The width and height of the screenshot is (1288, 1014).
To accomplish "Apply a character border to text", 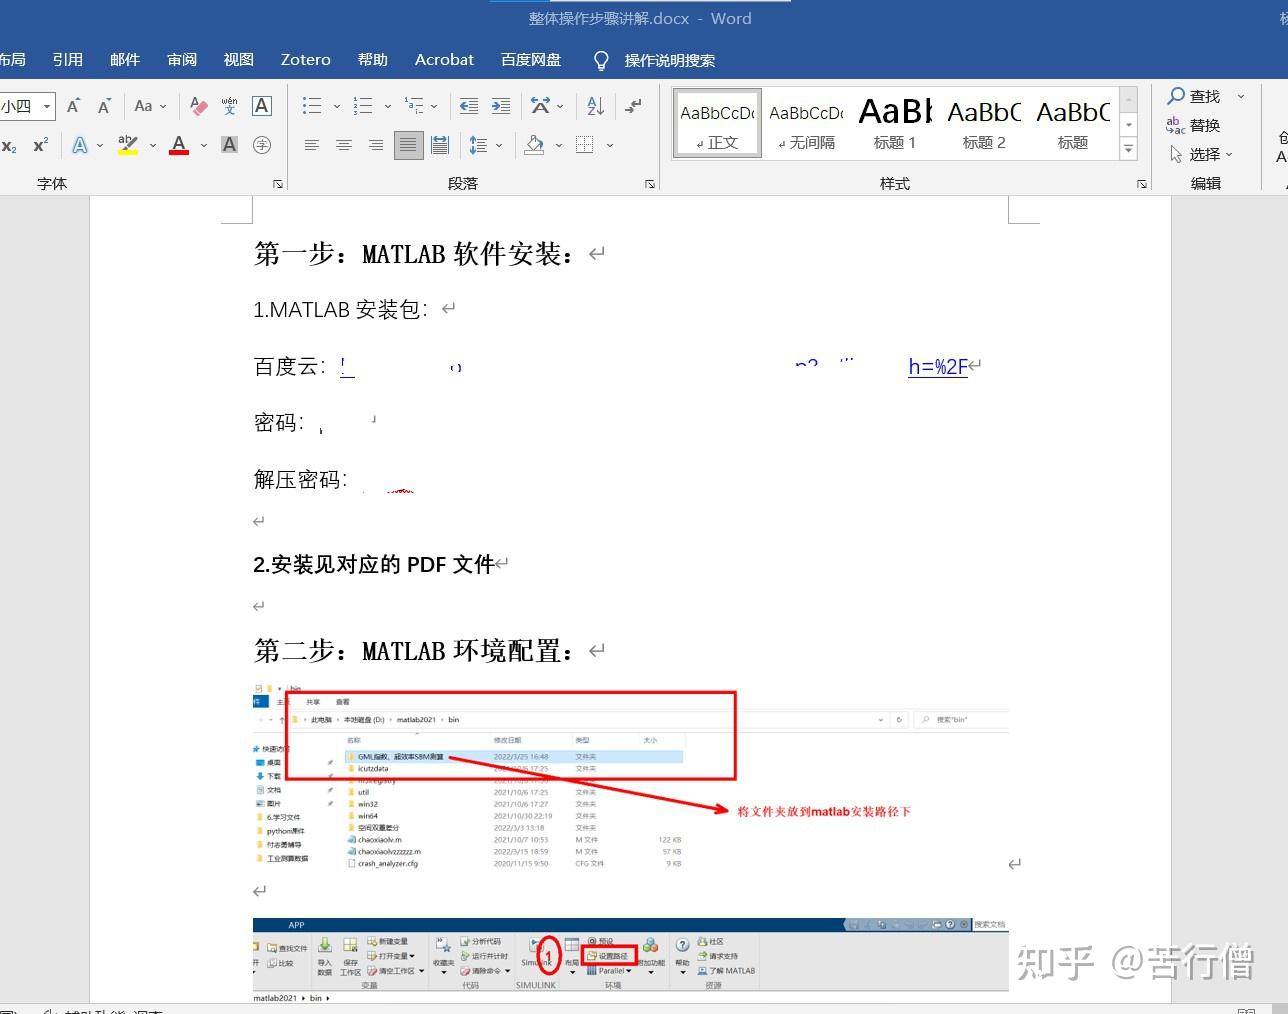I will pos(262,106).
